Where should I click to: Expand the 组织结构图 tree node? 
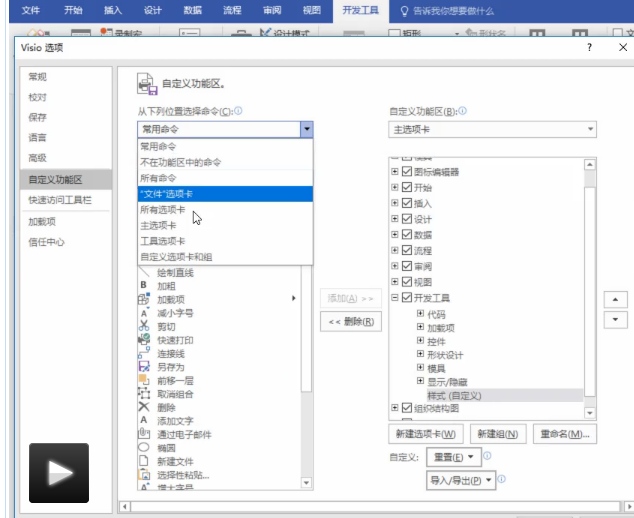pos(395,408)
